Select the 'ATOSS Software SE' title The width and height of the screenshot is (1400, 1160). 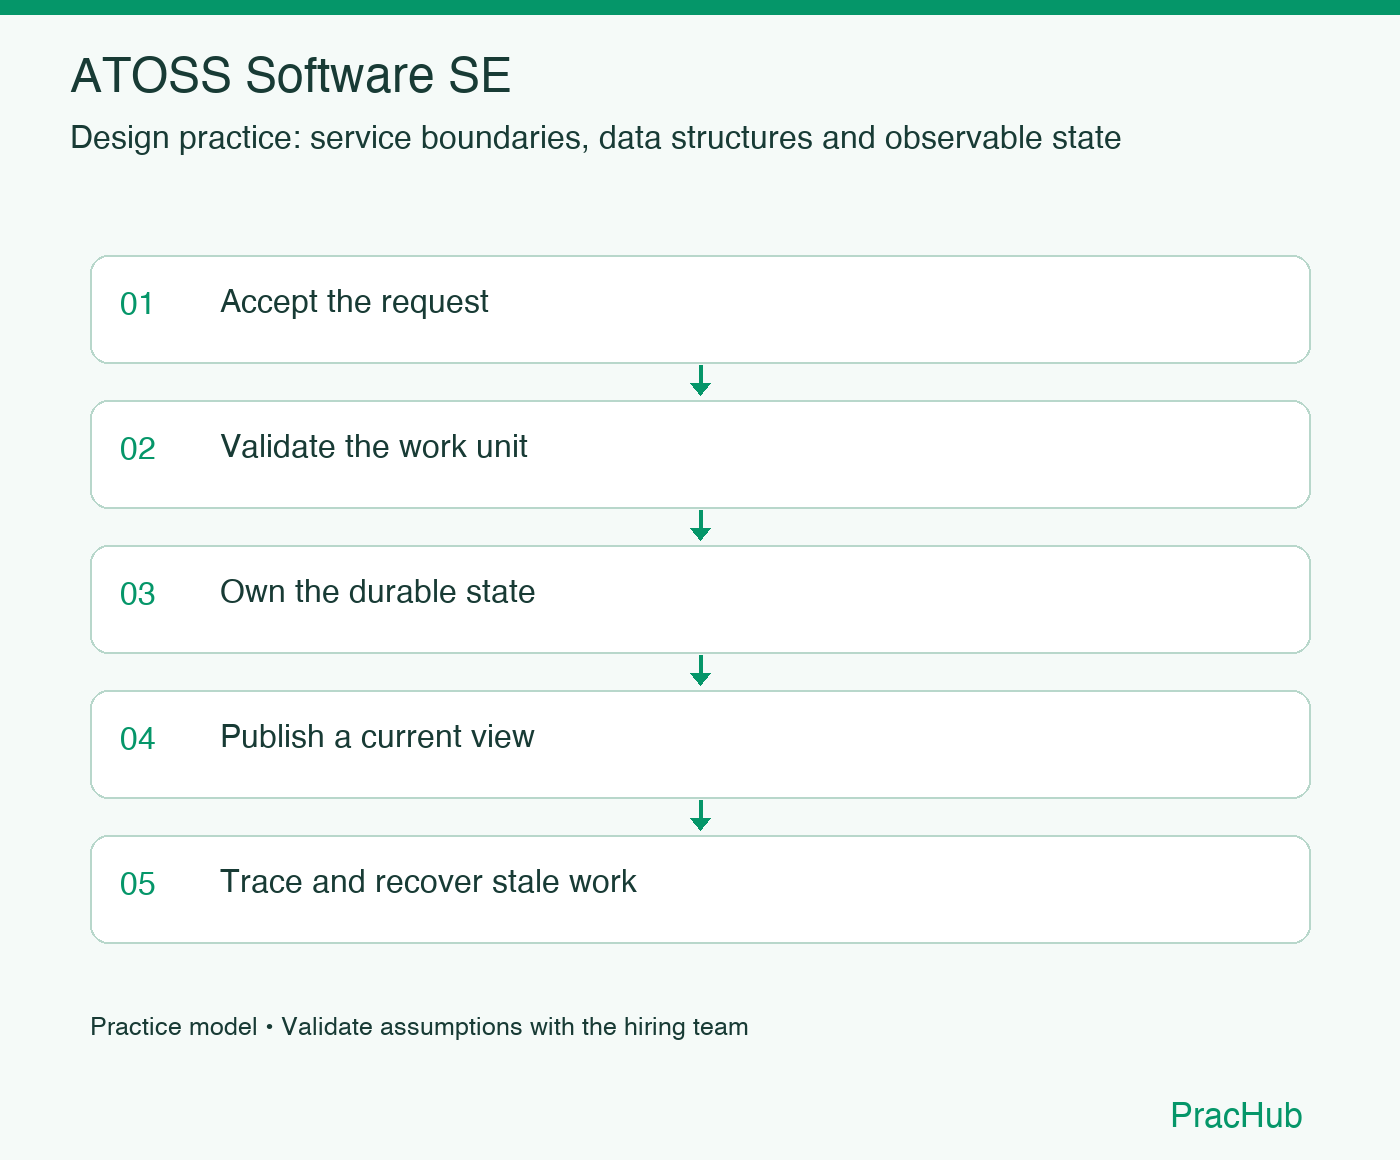[x=290, y=76]
